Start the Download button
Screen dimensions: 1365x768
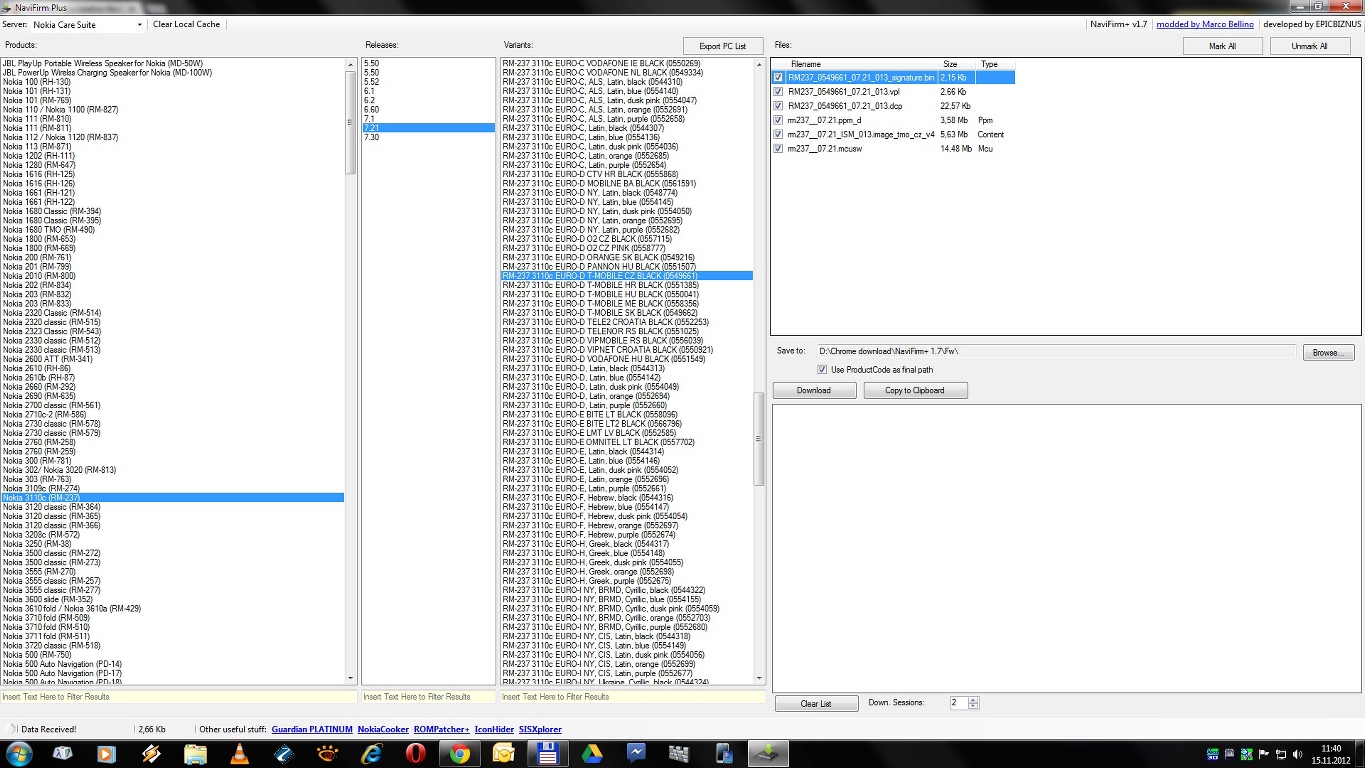(813, 390)
